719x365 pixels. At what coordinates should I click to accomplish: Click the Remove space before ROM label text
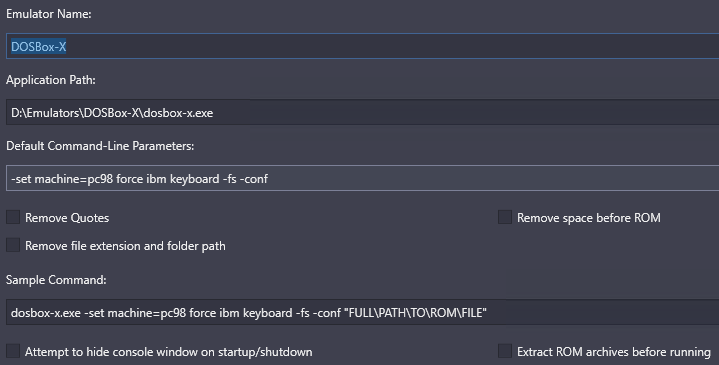click(589, 218)
